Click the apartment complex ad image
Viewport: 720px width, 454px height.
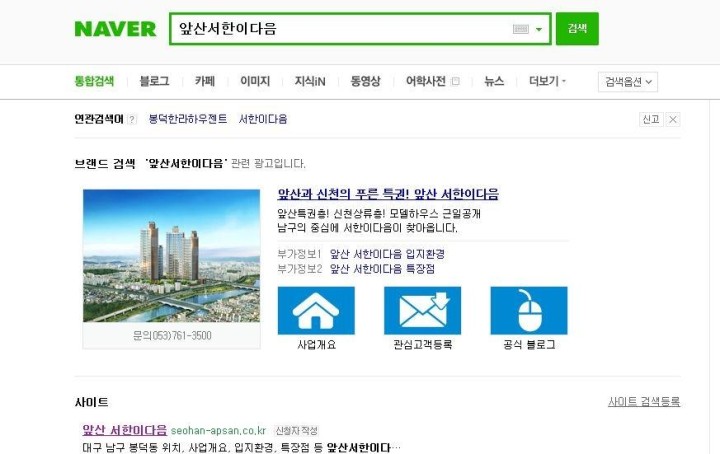coord(171,255)
